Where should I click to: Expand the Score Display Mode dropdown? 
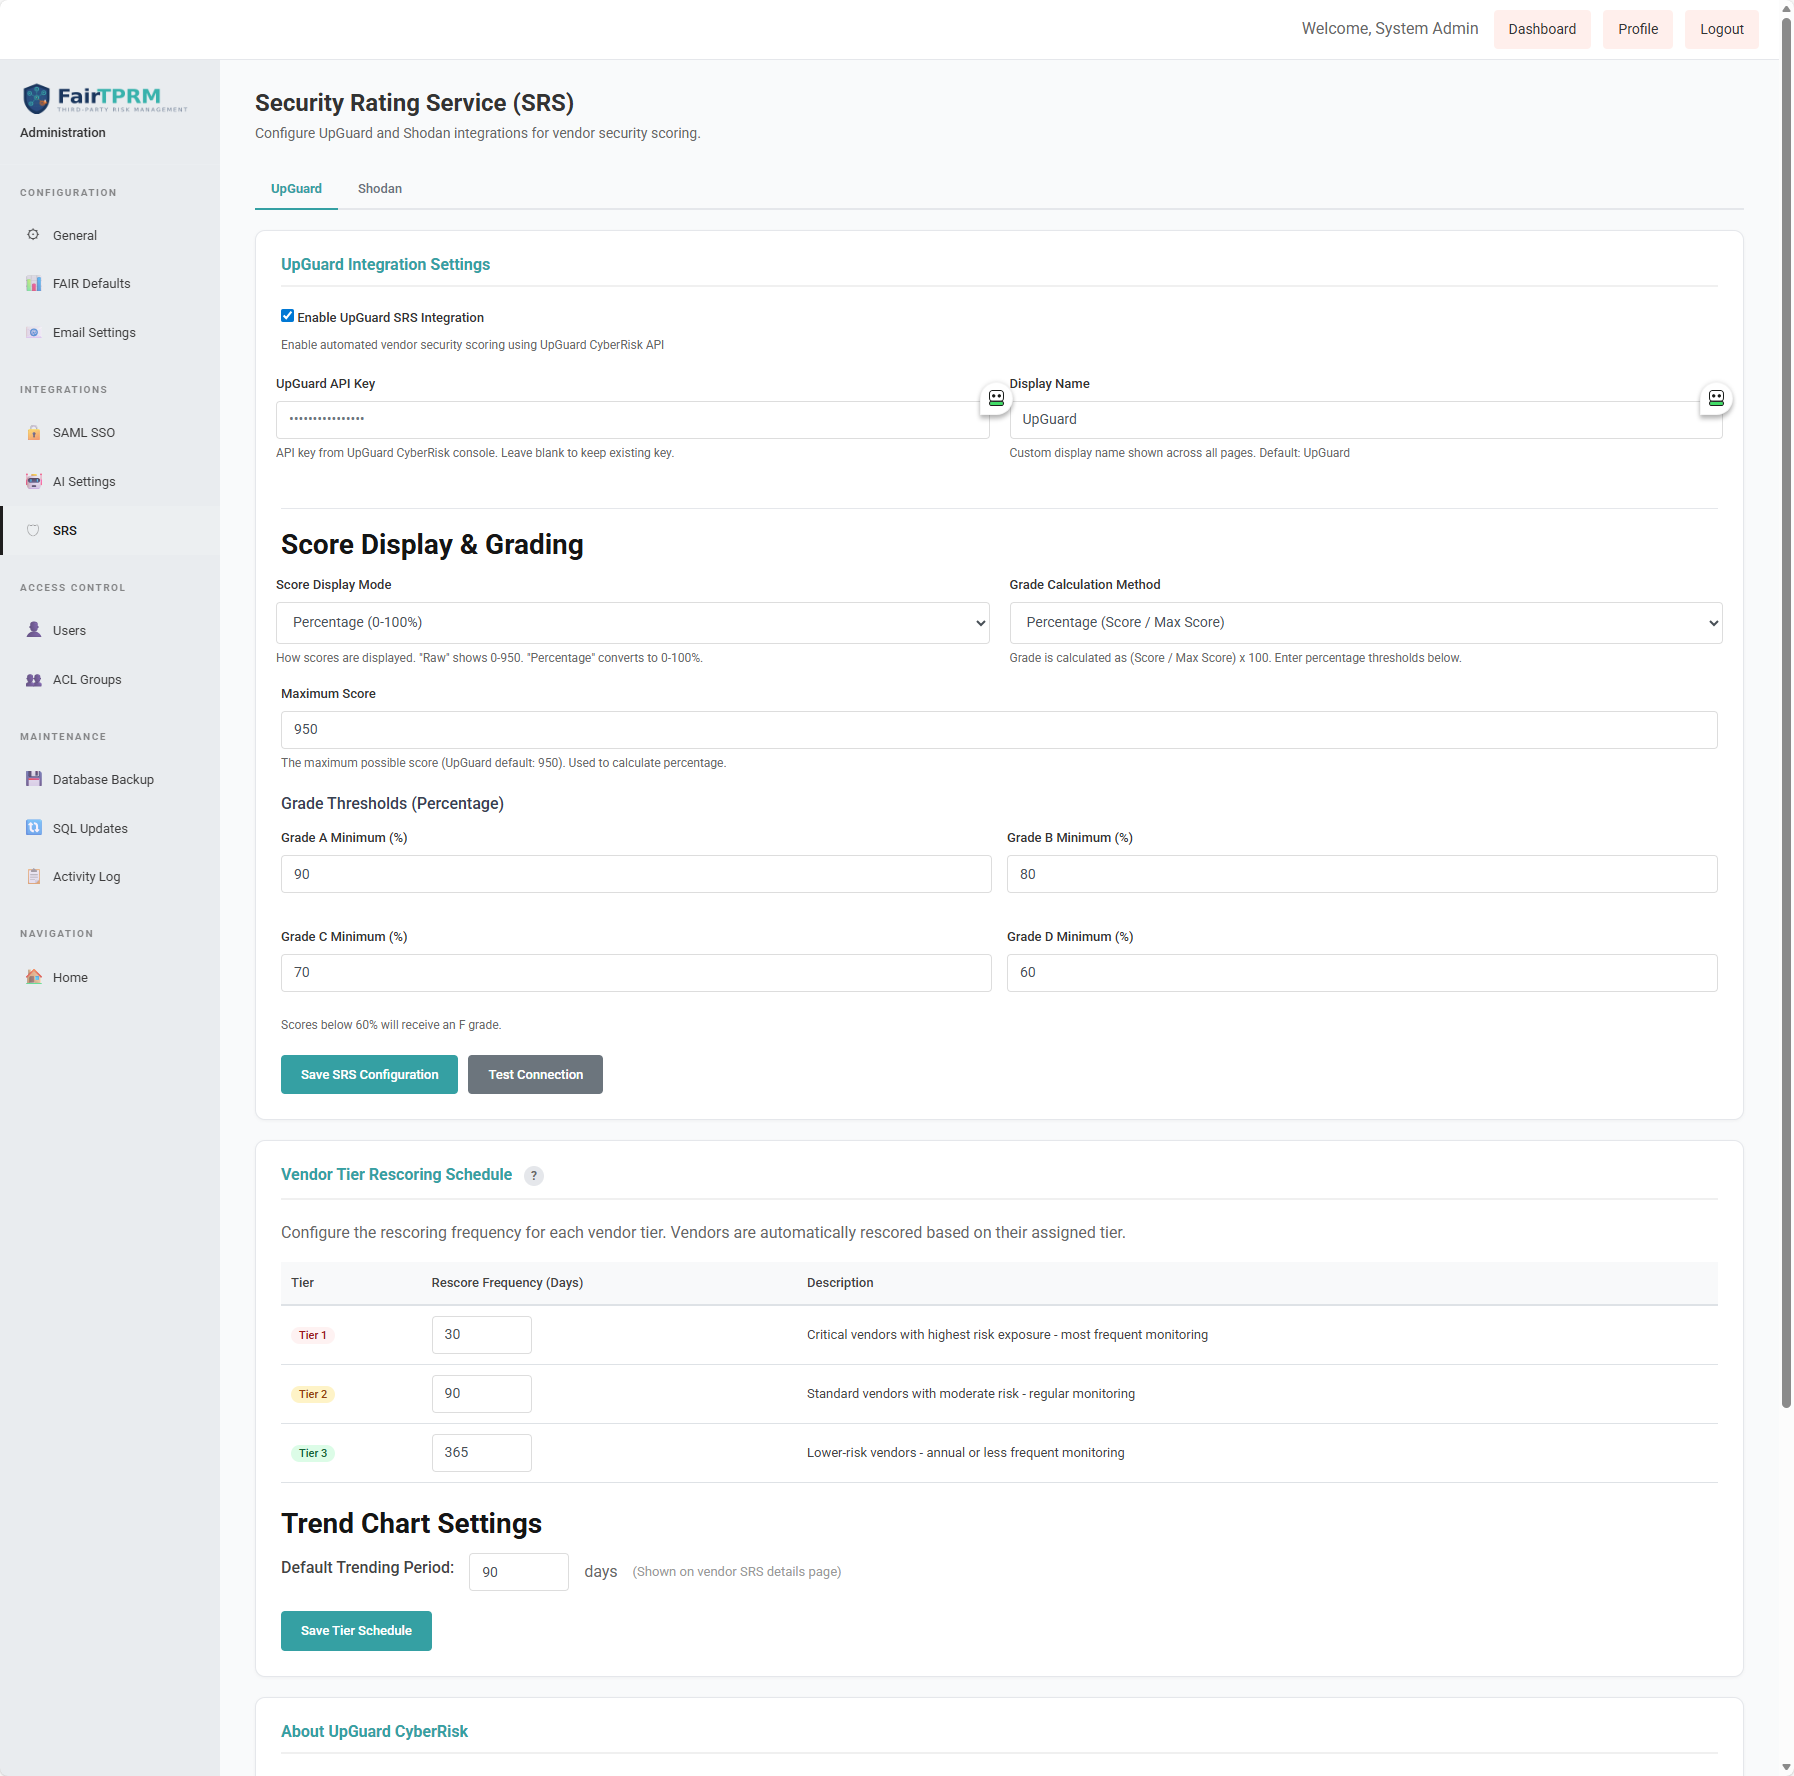click(x=632, y=623)
